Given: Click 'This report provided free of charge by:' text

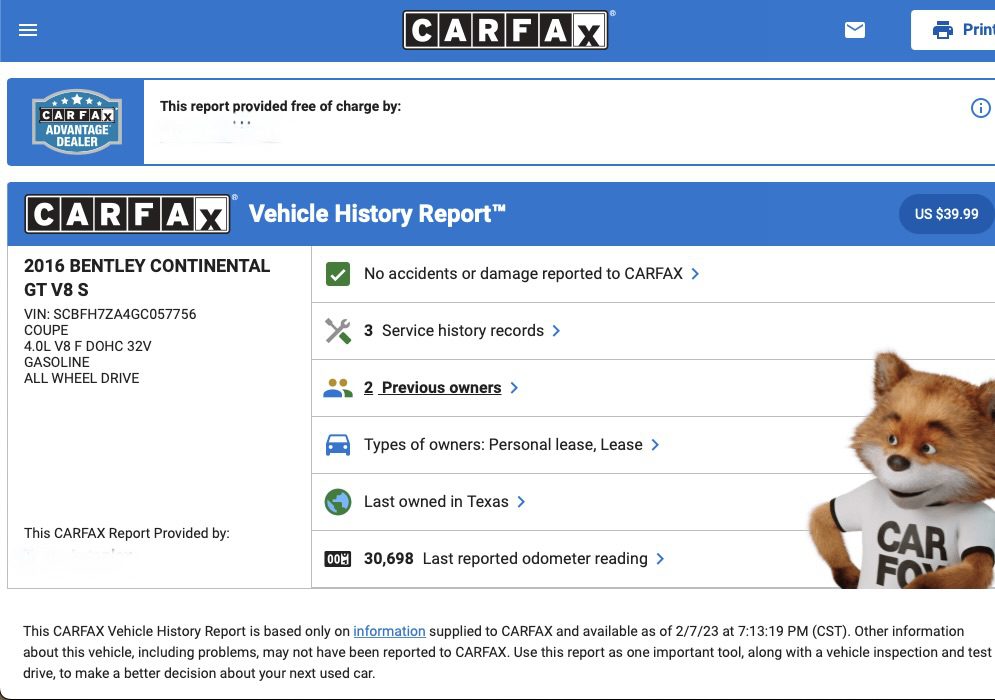Looking at the screenshot, I should pos(280,106).
